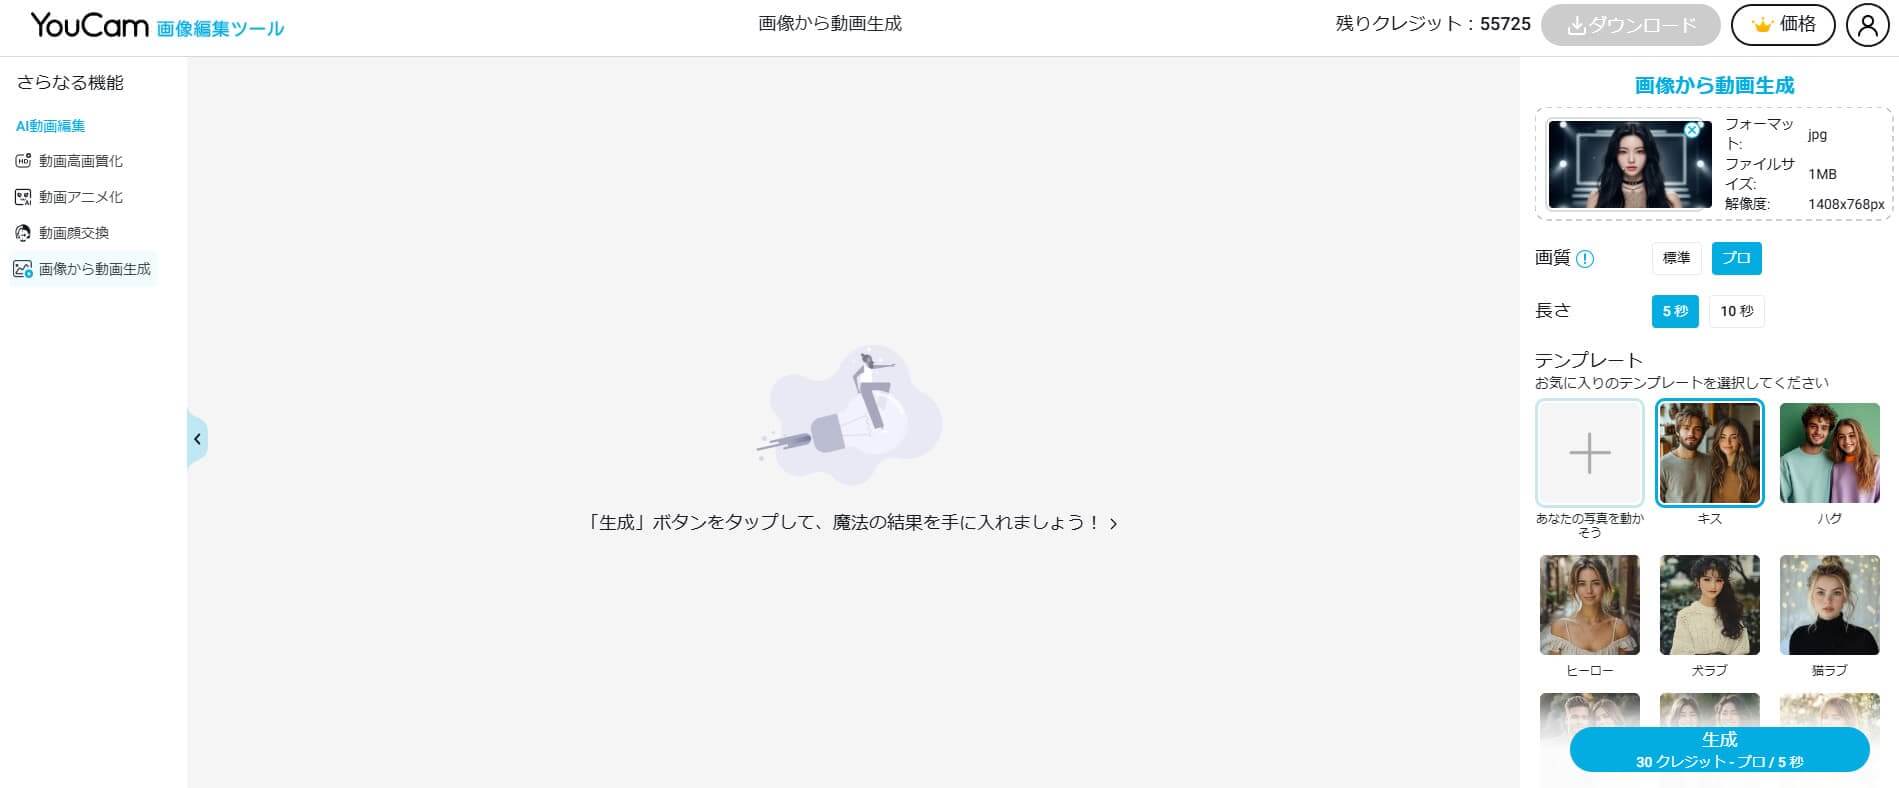The height and width of the screenshot is (788, 1899).
Task: Click the YouCam logo
Action: [x=89, y=24]
